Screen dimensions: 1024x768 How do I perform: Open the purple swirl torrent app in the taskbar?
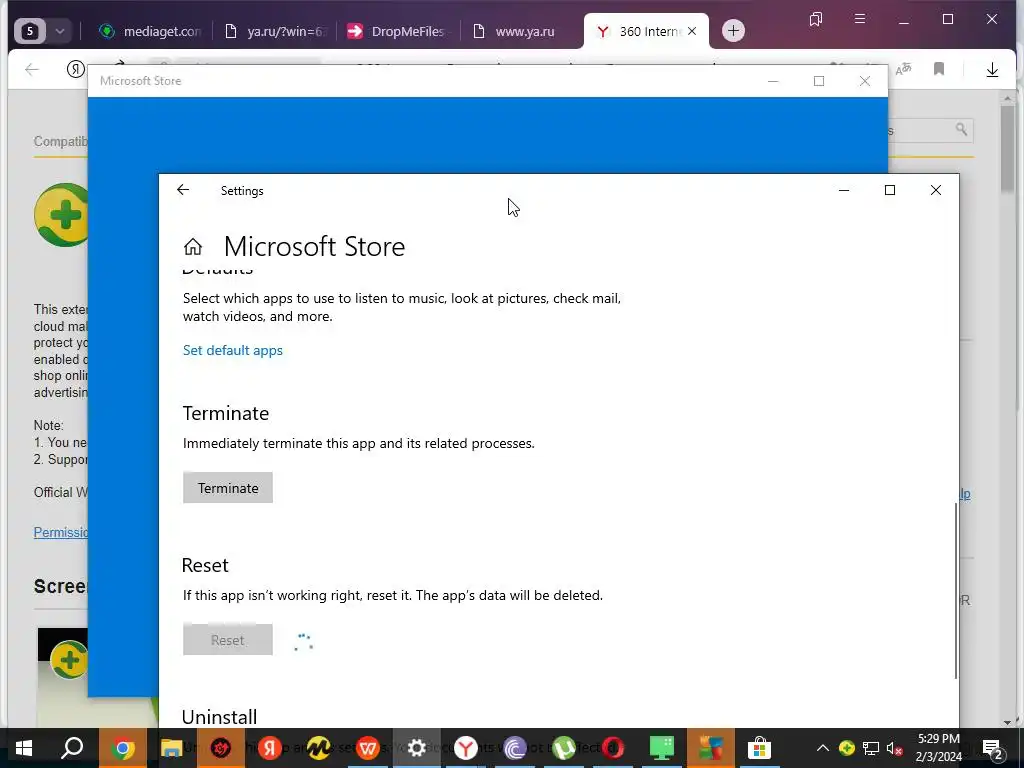(515, 748)
